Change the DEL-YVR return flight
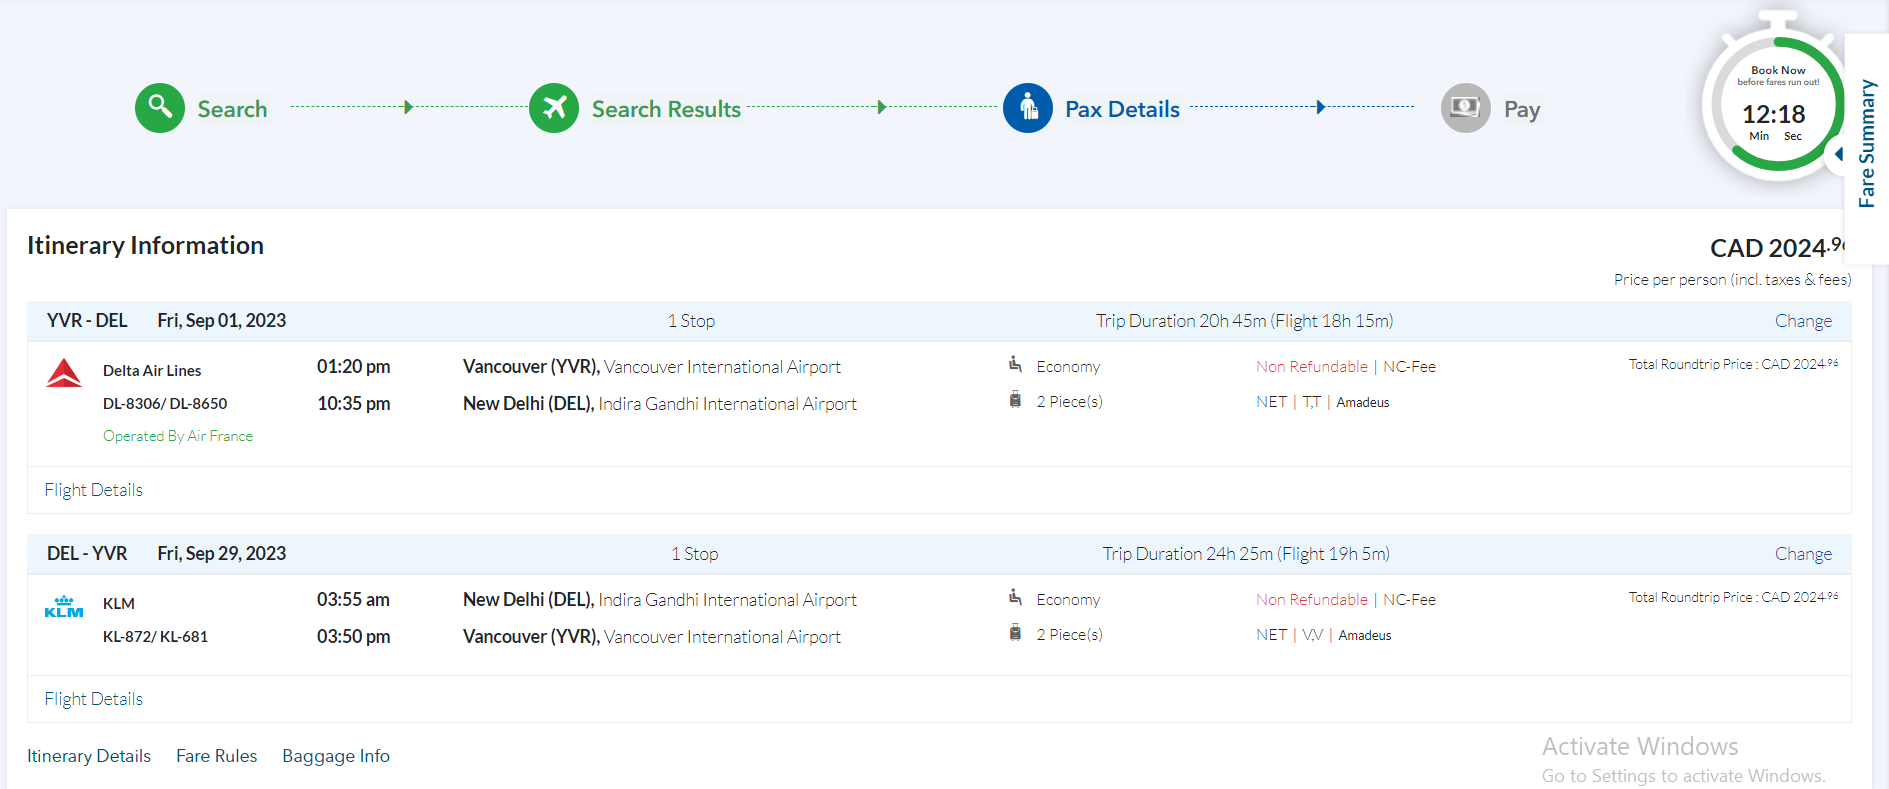Viewport: 1889px width, 789px height. tap(1803, 554)
